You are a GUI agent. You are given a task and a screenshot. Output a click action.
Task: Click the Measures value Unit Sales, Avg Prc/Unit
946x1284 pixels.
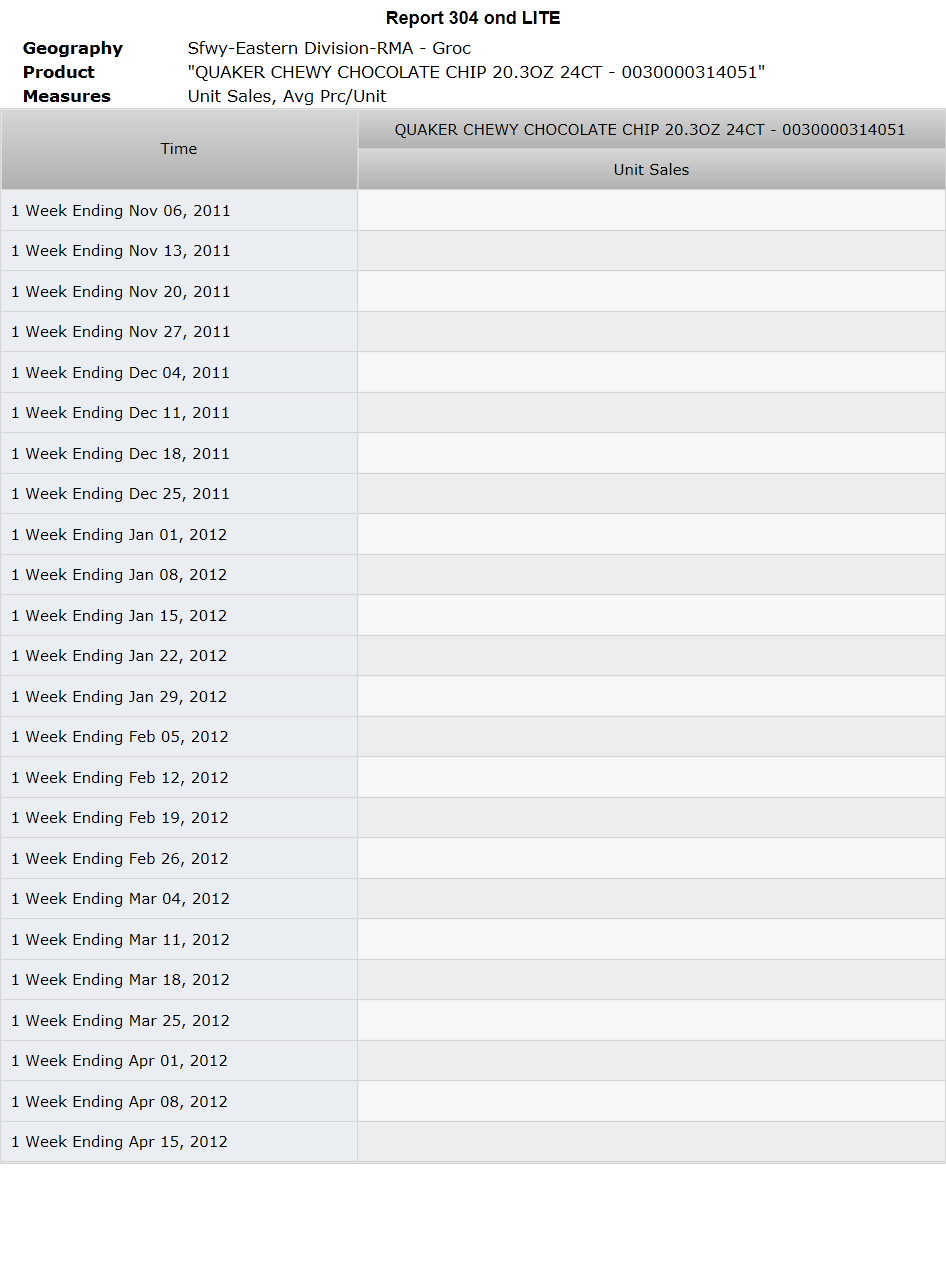click(x=287, y=96)
